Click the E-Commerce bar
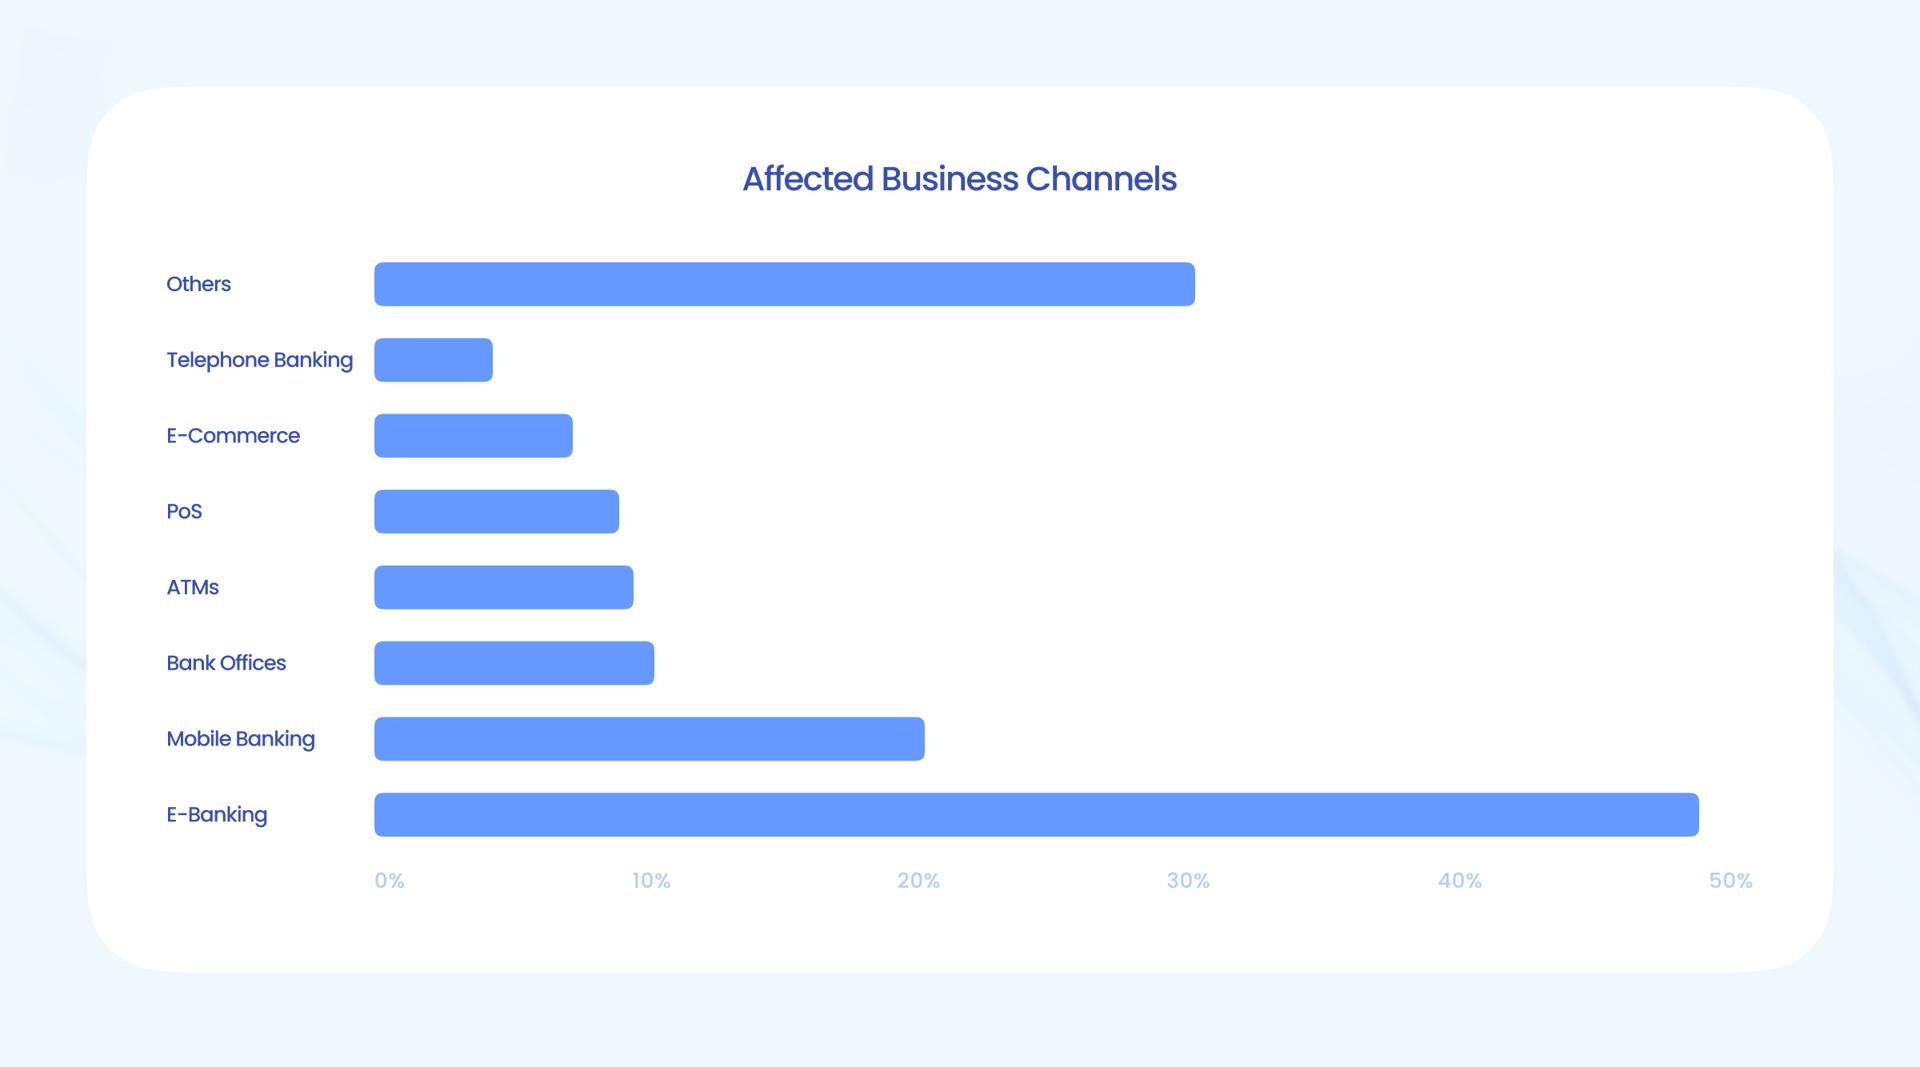Viewport: 1920px width, 1067px height. (473, 436)
